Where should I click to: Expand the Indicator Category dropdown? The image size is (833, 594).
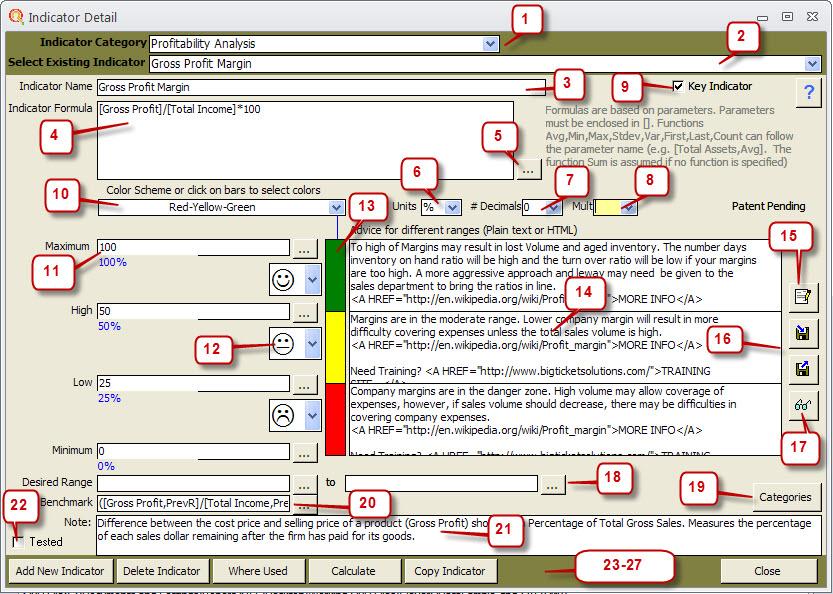tap(489, 44)
